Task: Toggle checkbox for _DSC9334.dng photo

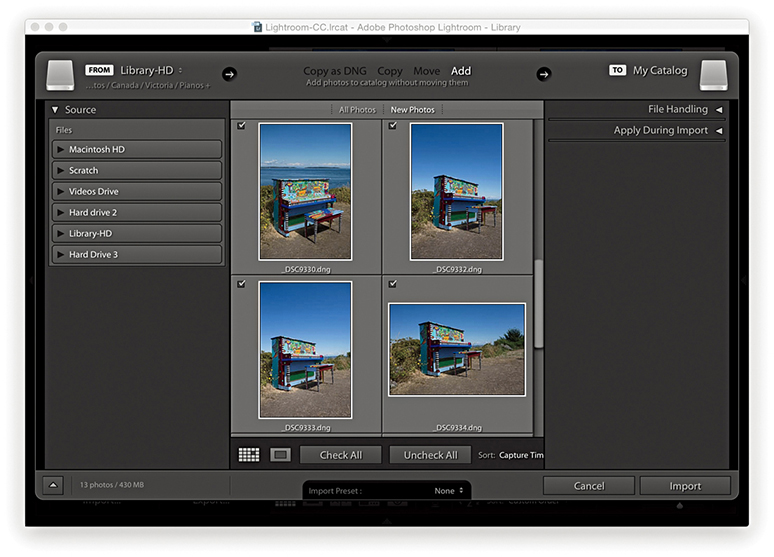Action: click(x=392, y=284)
